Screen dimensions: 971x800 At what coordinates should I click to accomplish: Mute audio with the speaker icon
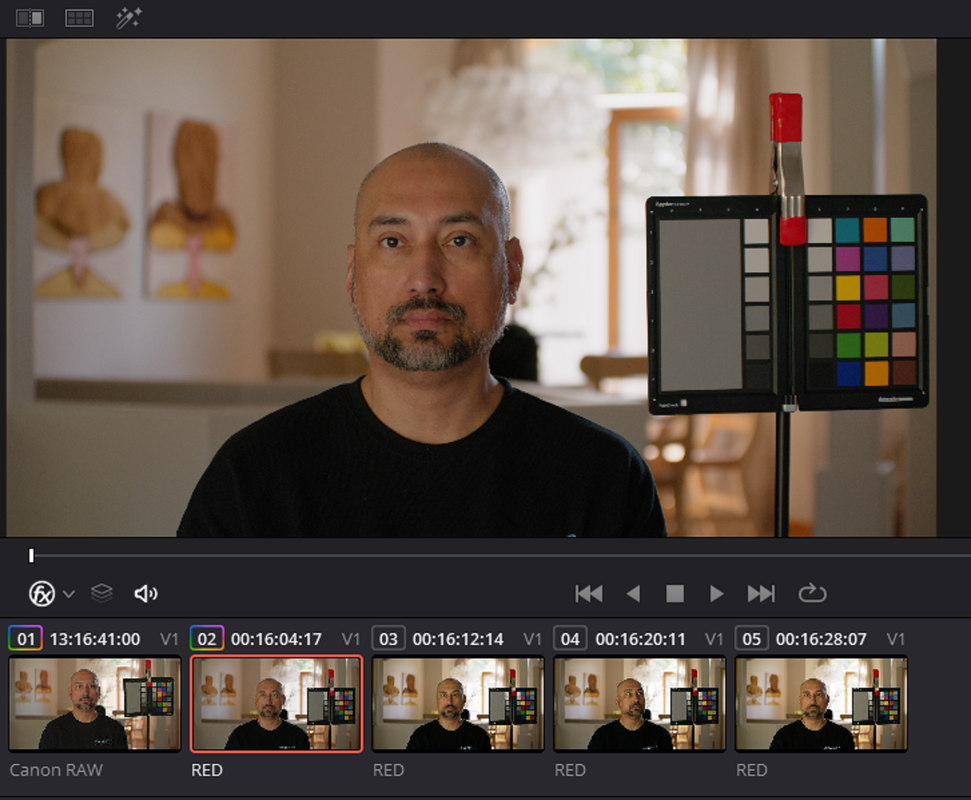click(x=146, y=594)
